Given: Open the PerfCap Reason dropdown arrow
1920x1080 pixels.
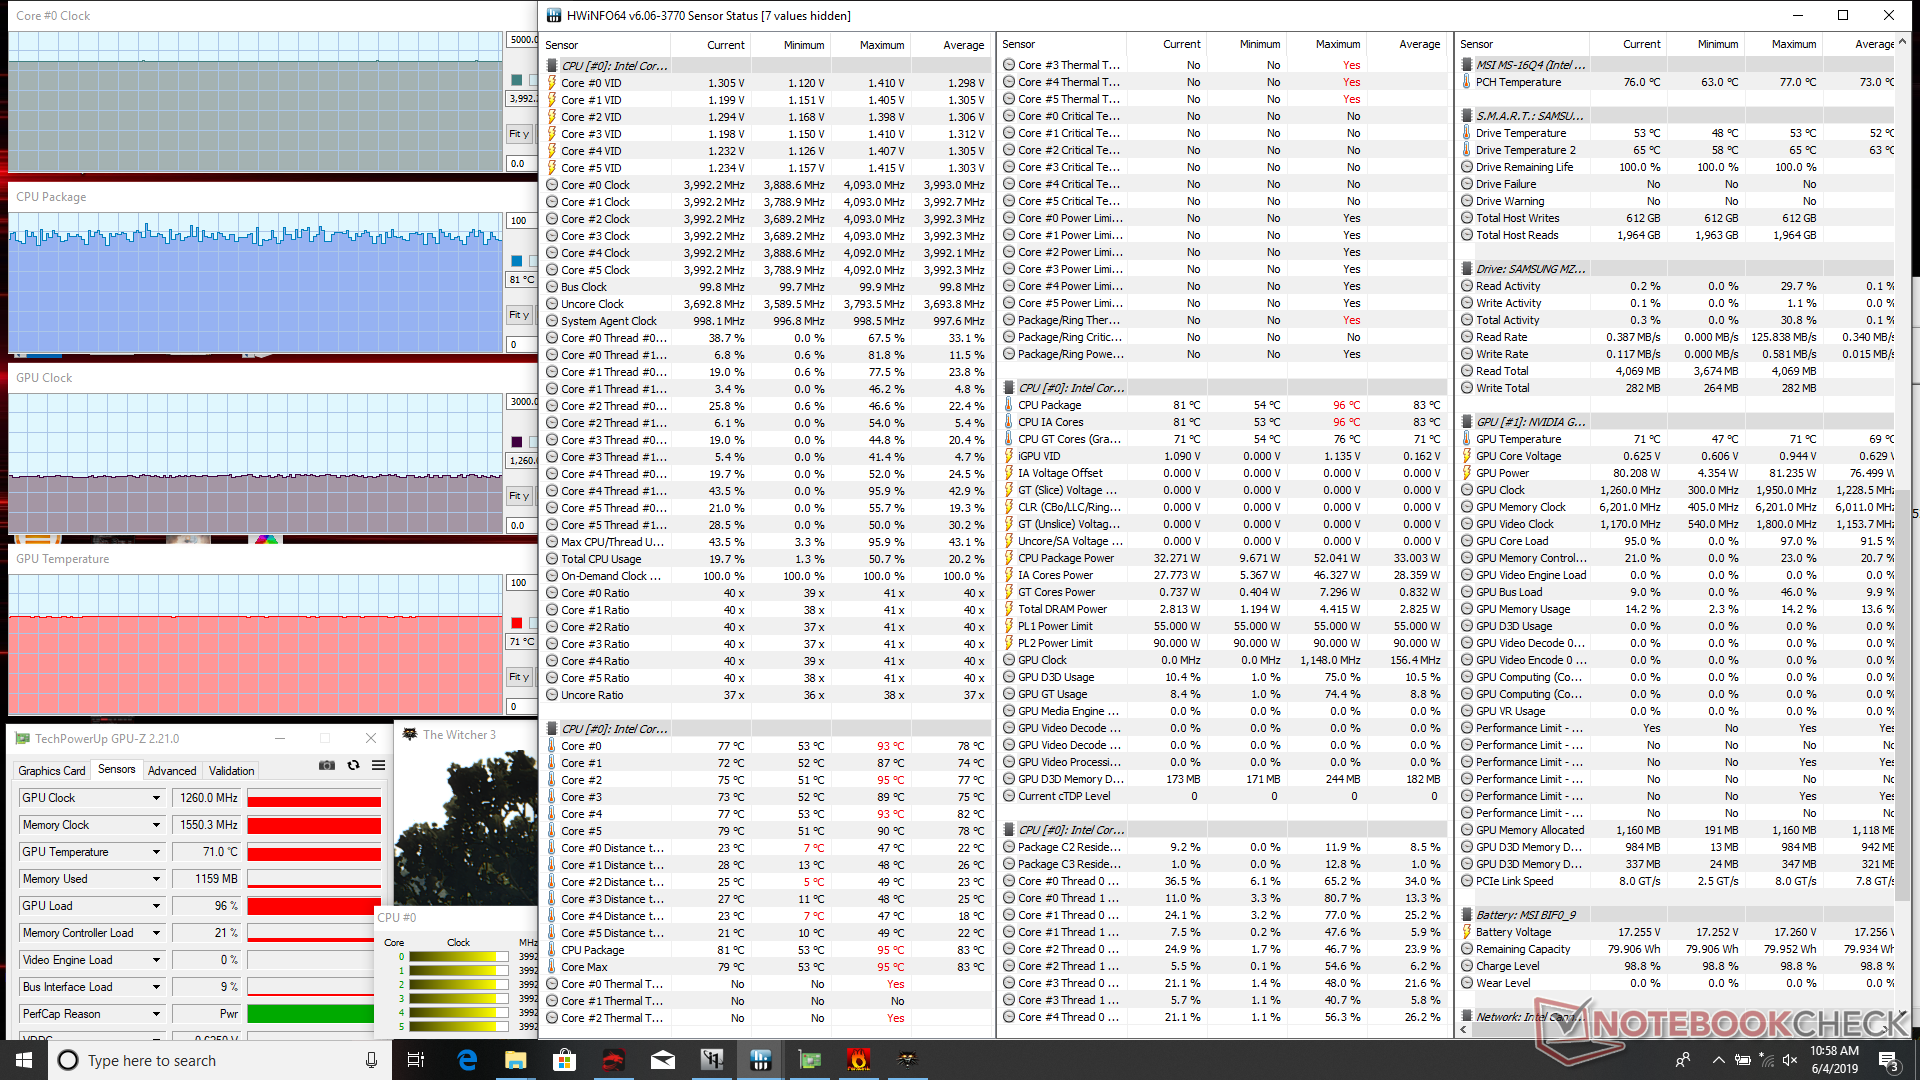Looking at the screenshot, I should (156, 1014).
